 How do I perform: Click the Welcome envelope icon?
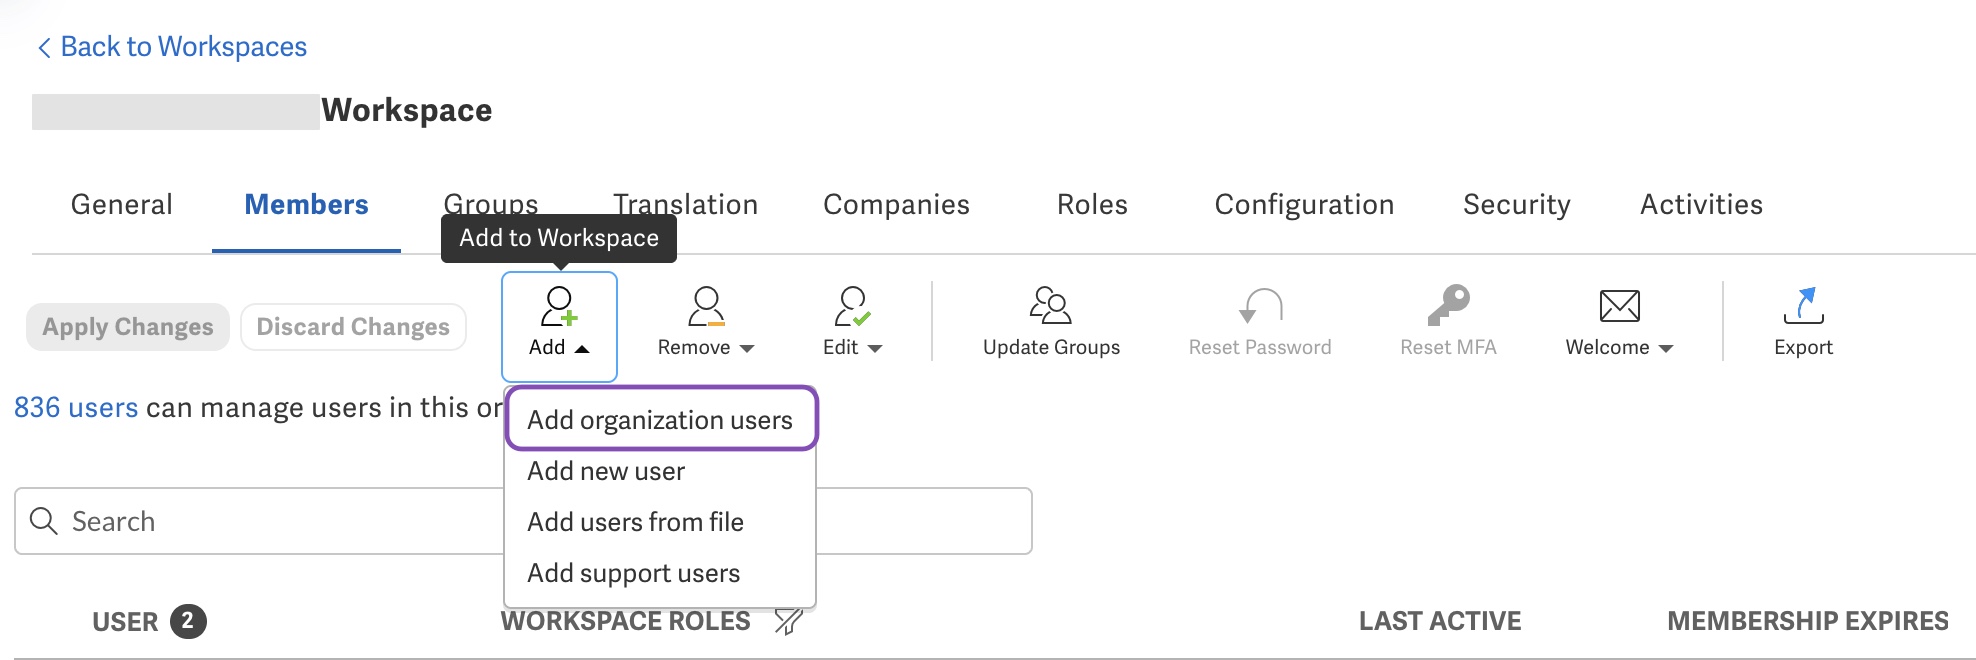1619,306
